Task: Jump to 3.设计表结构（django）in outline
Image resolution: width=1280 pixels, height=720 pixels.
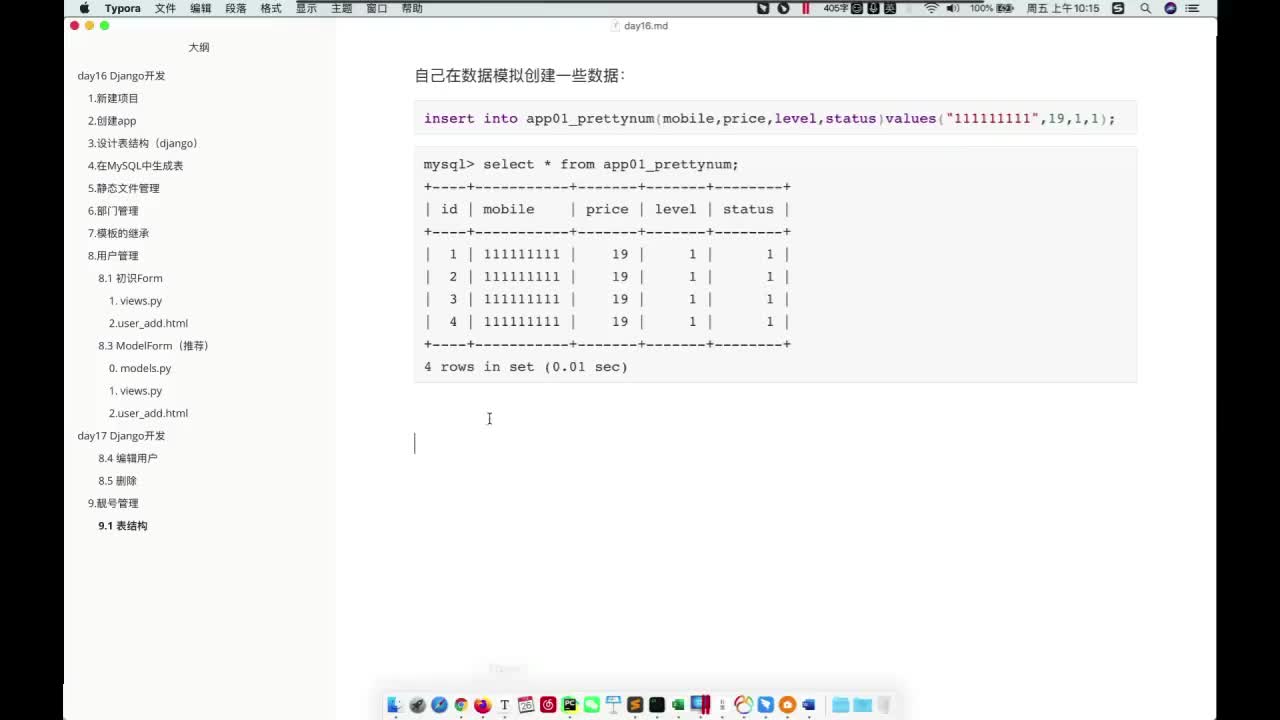Action: tap(143, 143)
